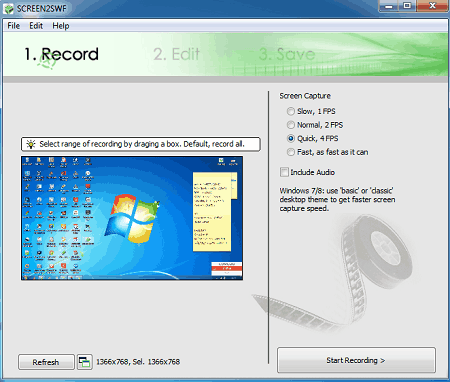Click the Refresh button
This screenshot has height=382, width=450.
click(46, 362)
